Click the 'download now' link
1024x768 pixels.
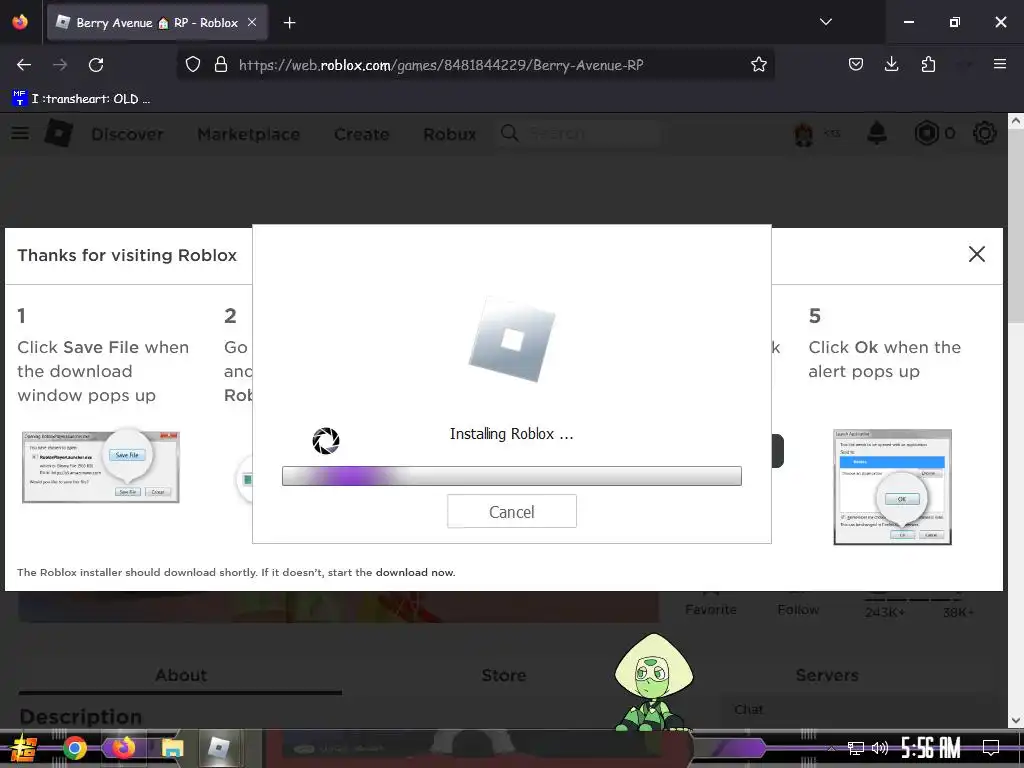[x=415, y=573]
